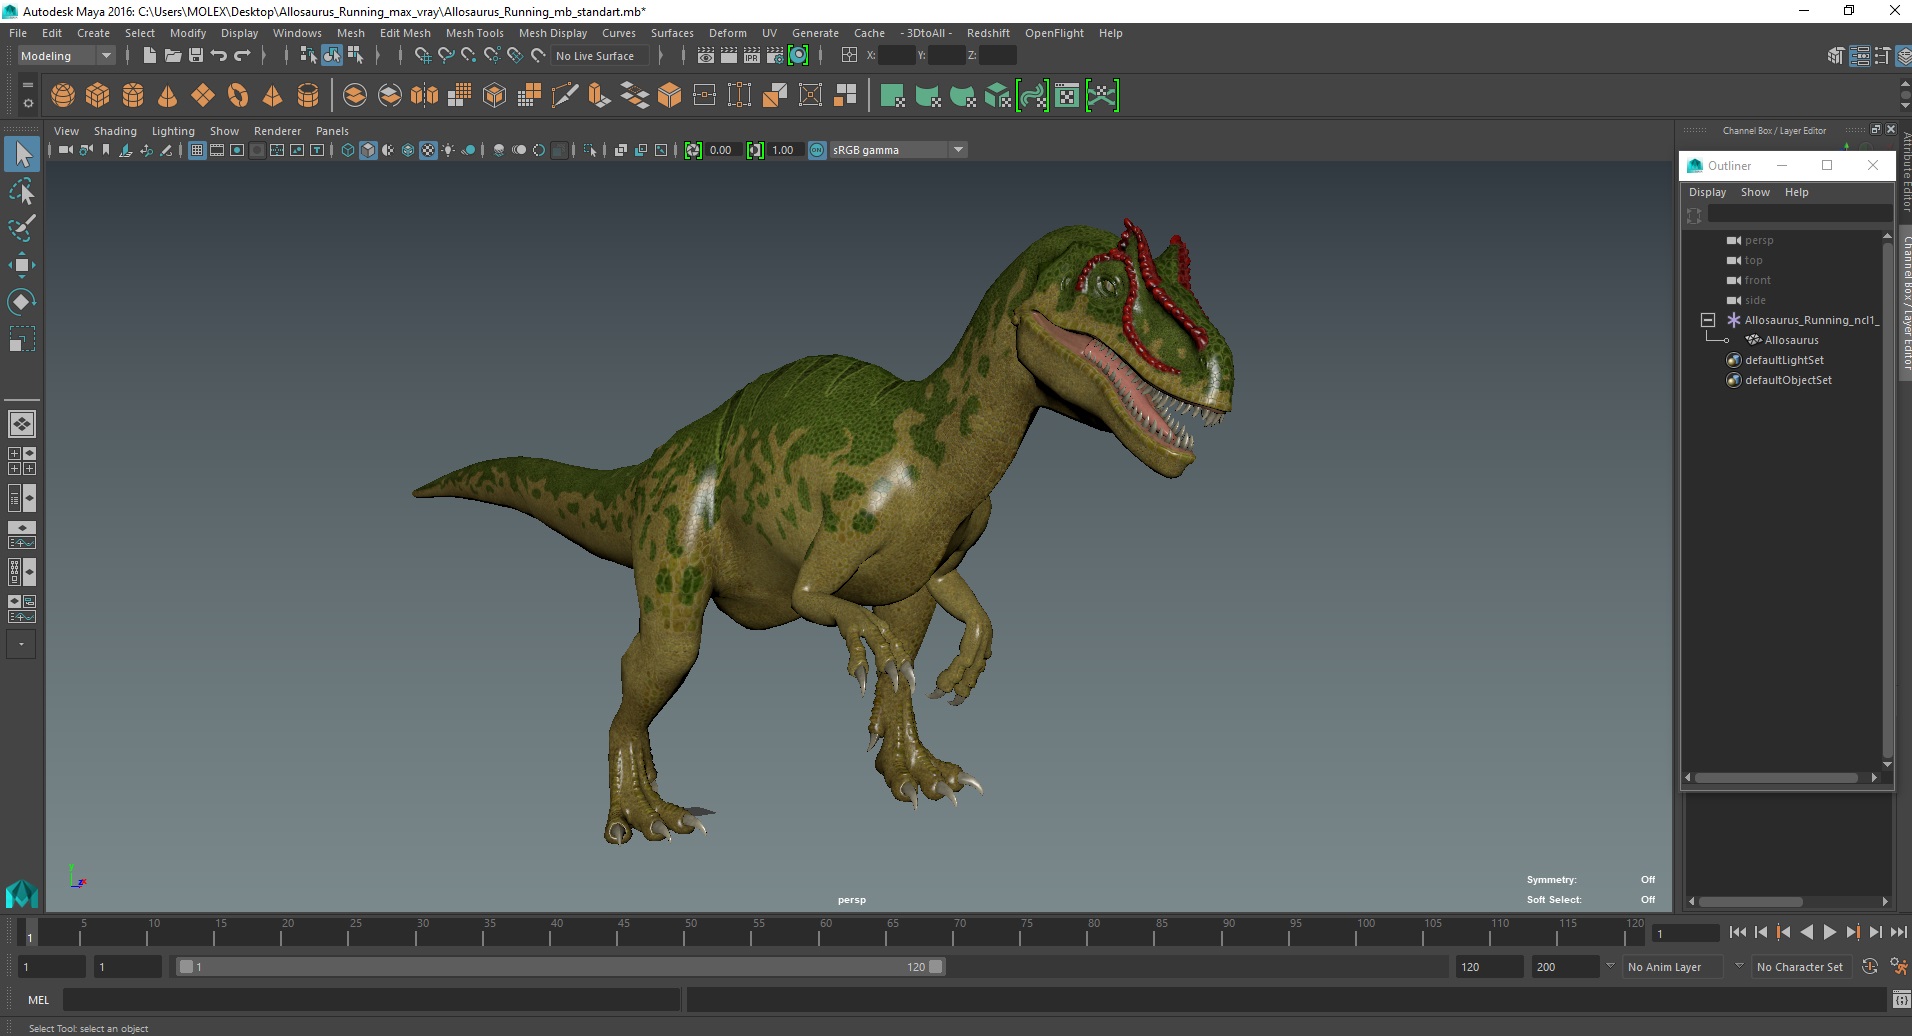Screen dimensions: 1912x1036
Task: Click the playback range slider bar
Action: (x=560, y=967)
